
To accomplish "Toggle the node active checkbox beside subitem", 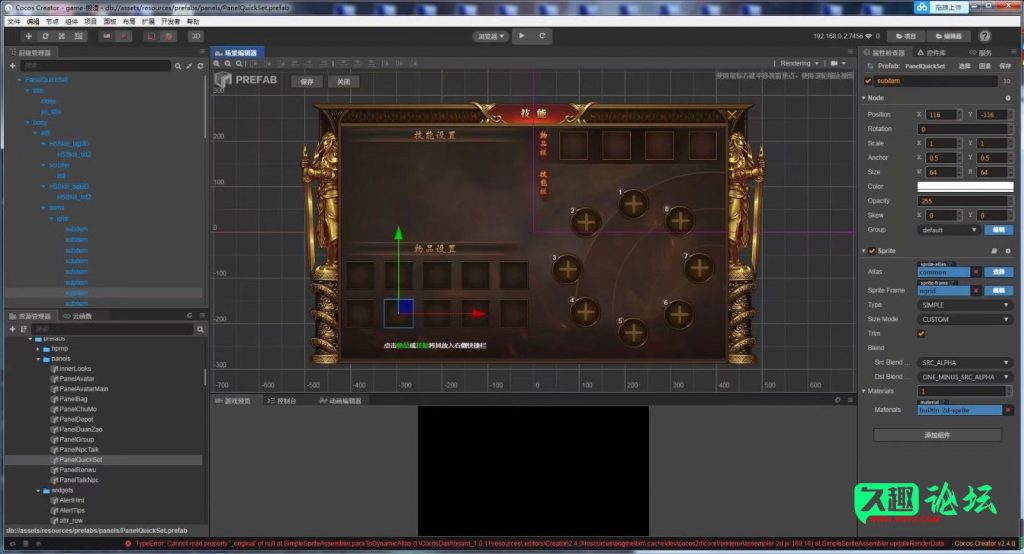I will click(x=868, y=81).
